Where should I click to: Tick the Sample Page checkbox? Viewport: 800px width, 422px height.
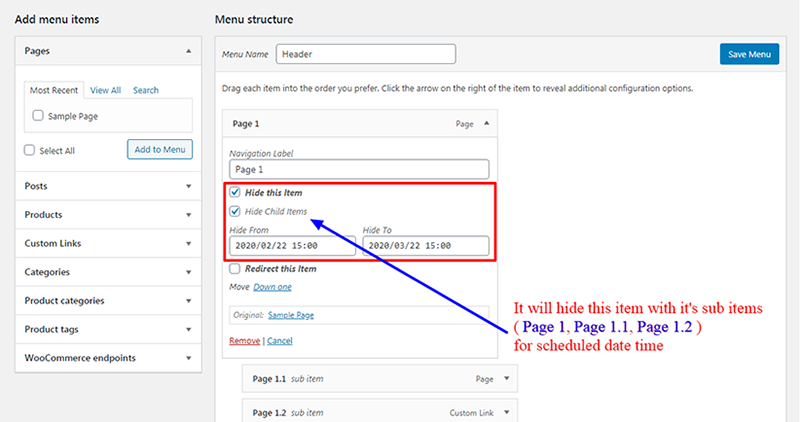click(x=38, y=115)
